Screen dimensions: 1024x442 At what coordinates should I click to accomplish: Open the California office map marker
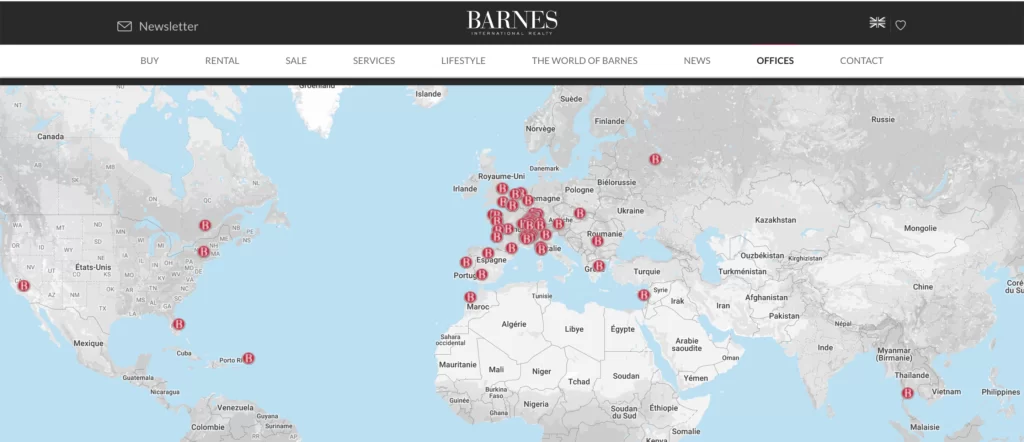pyautogui.click(x=24, y=286)
